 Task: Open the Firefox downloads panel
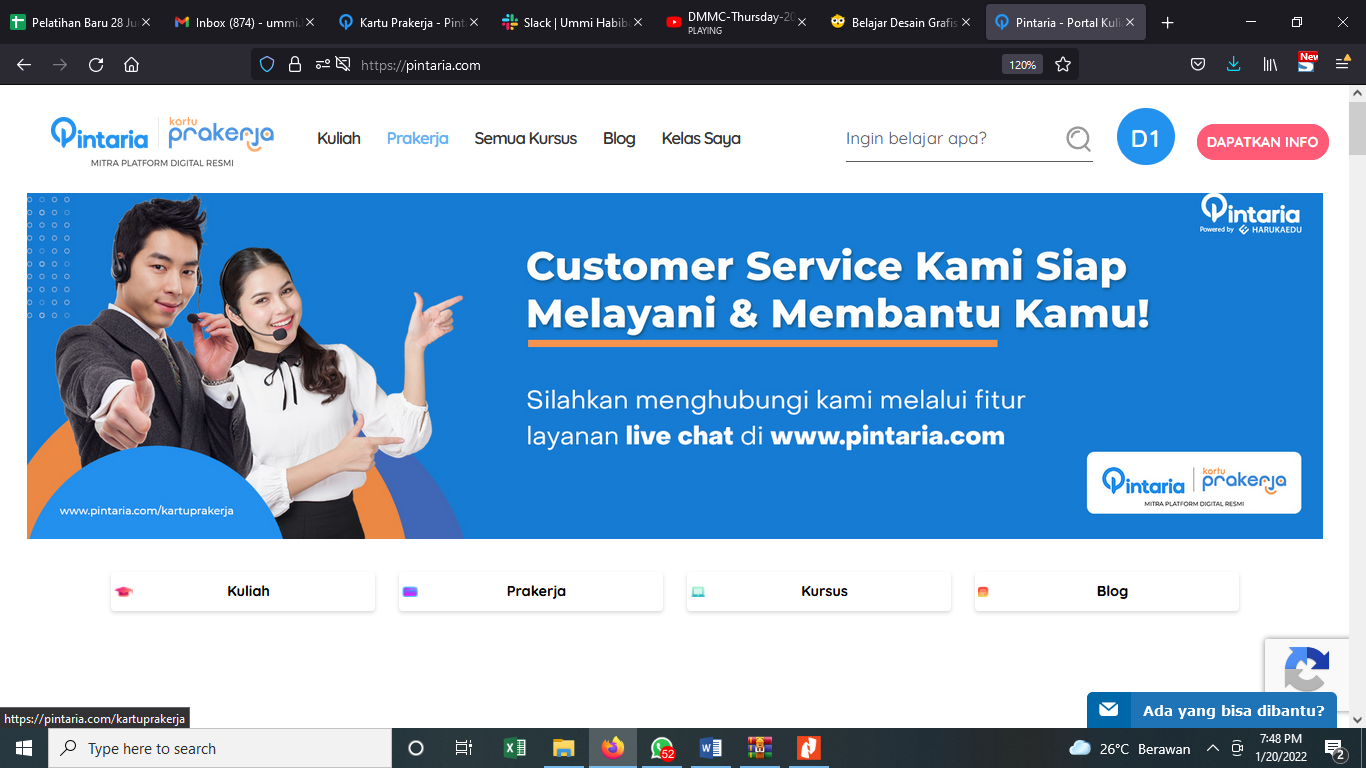pyautogui.click(x=1233, y=65)
